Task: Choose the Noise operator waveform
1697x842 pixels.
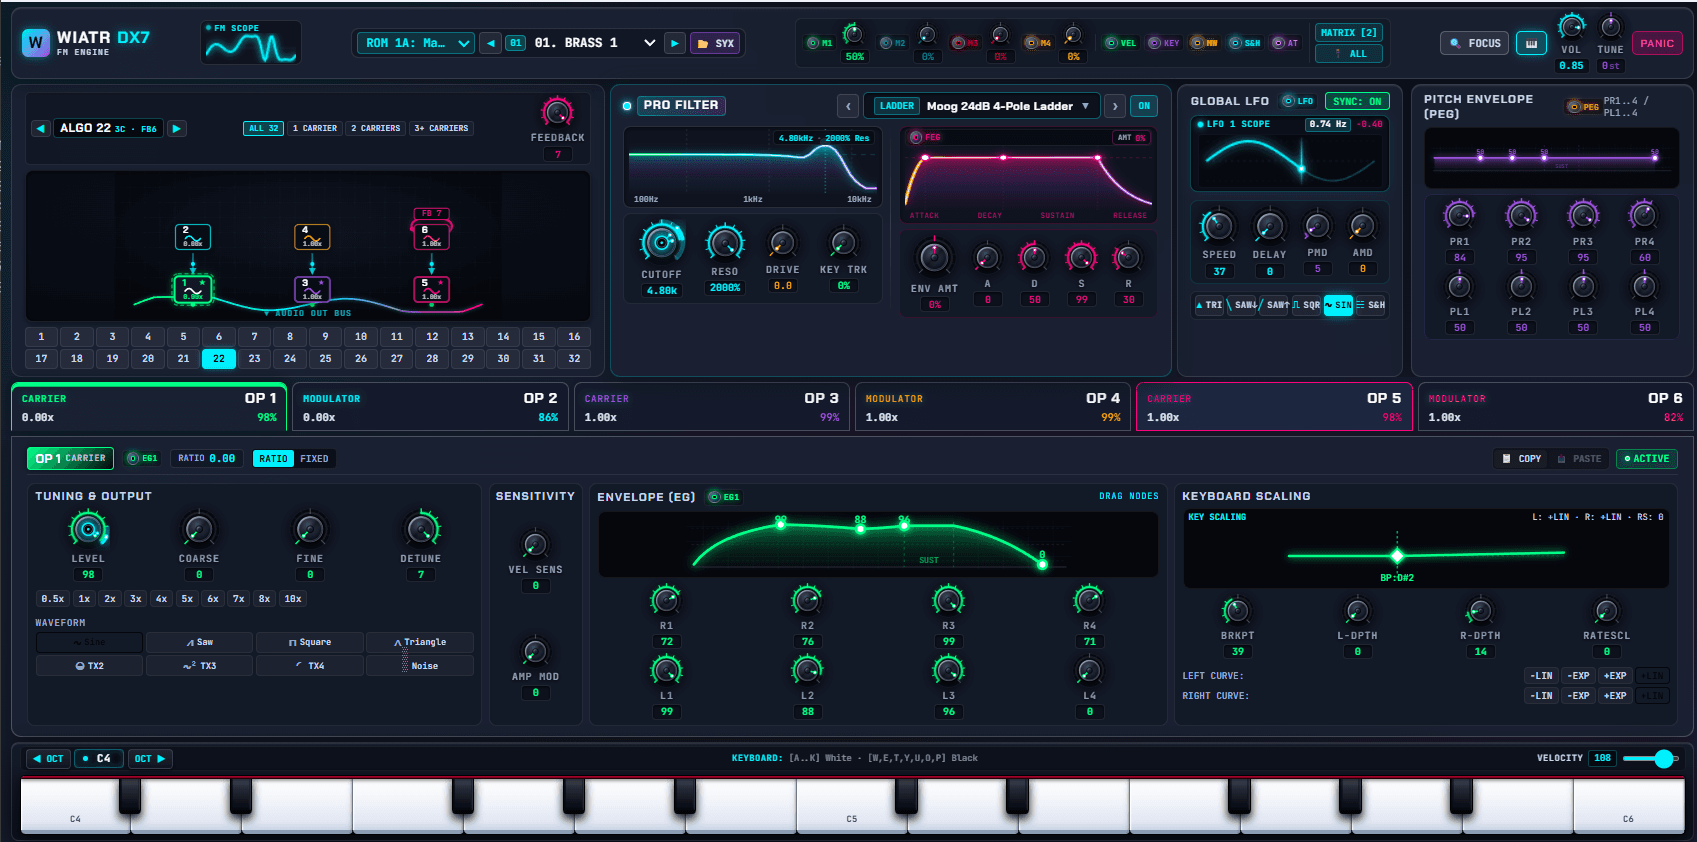Action: [x=420, y=666]
